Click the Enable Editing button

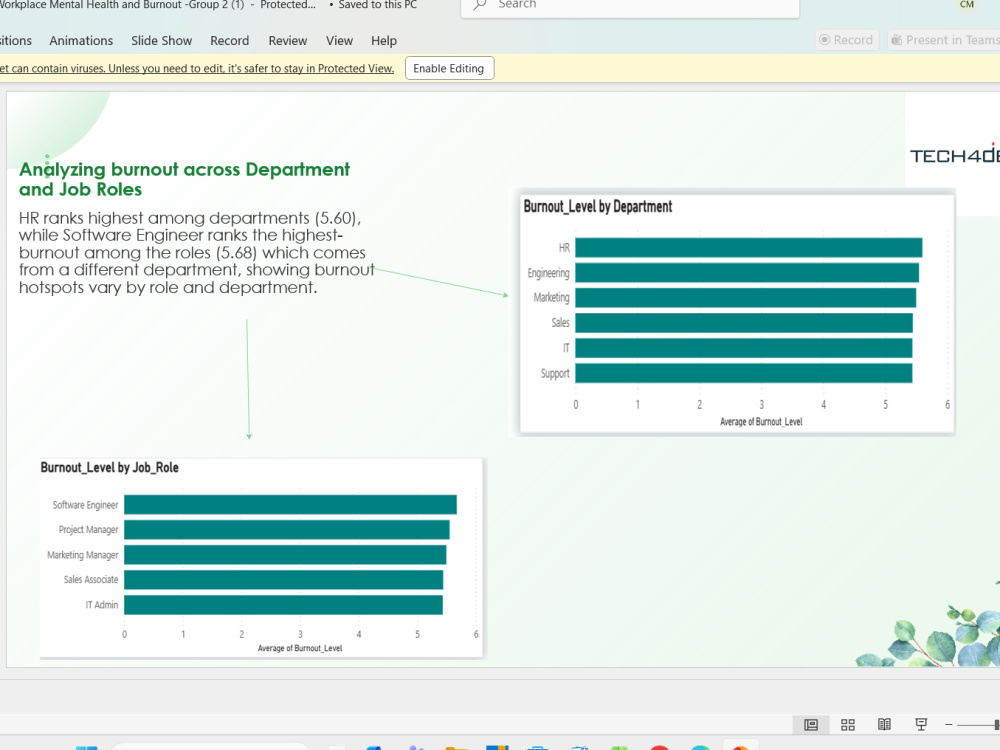click(x=449, y=68)
